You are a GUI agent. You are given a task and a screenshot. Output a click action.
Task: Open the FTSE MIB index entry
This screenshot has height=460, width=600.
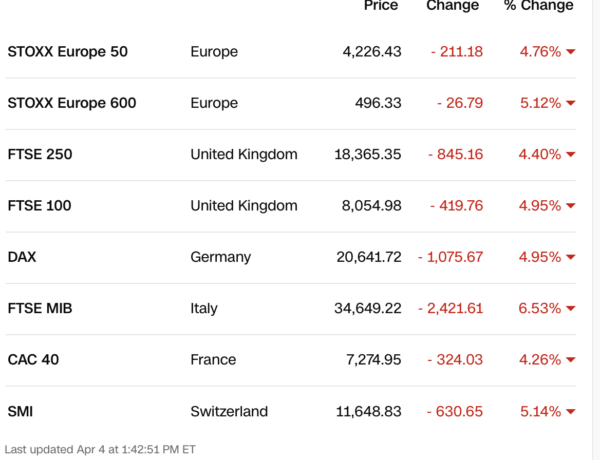(x=39, y=308)
